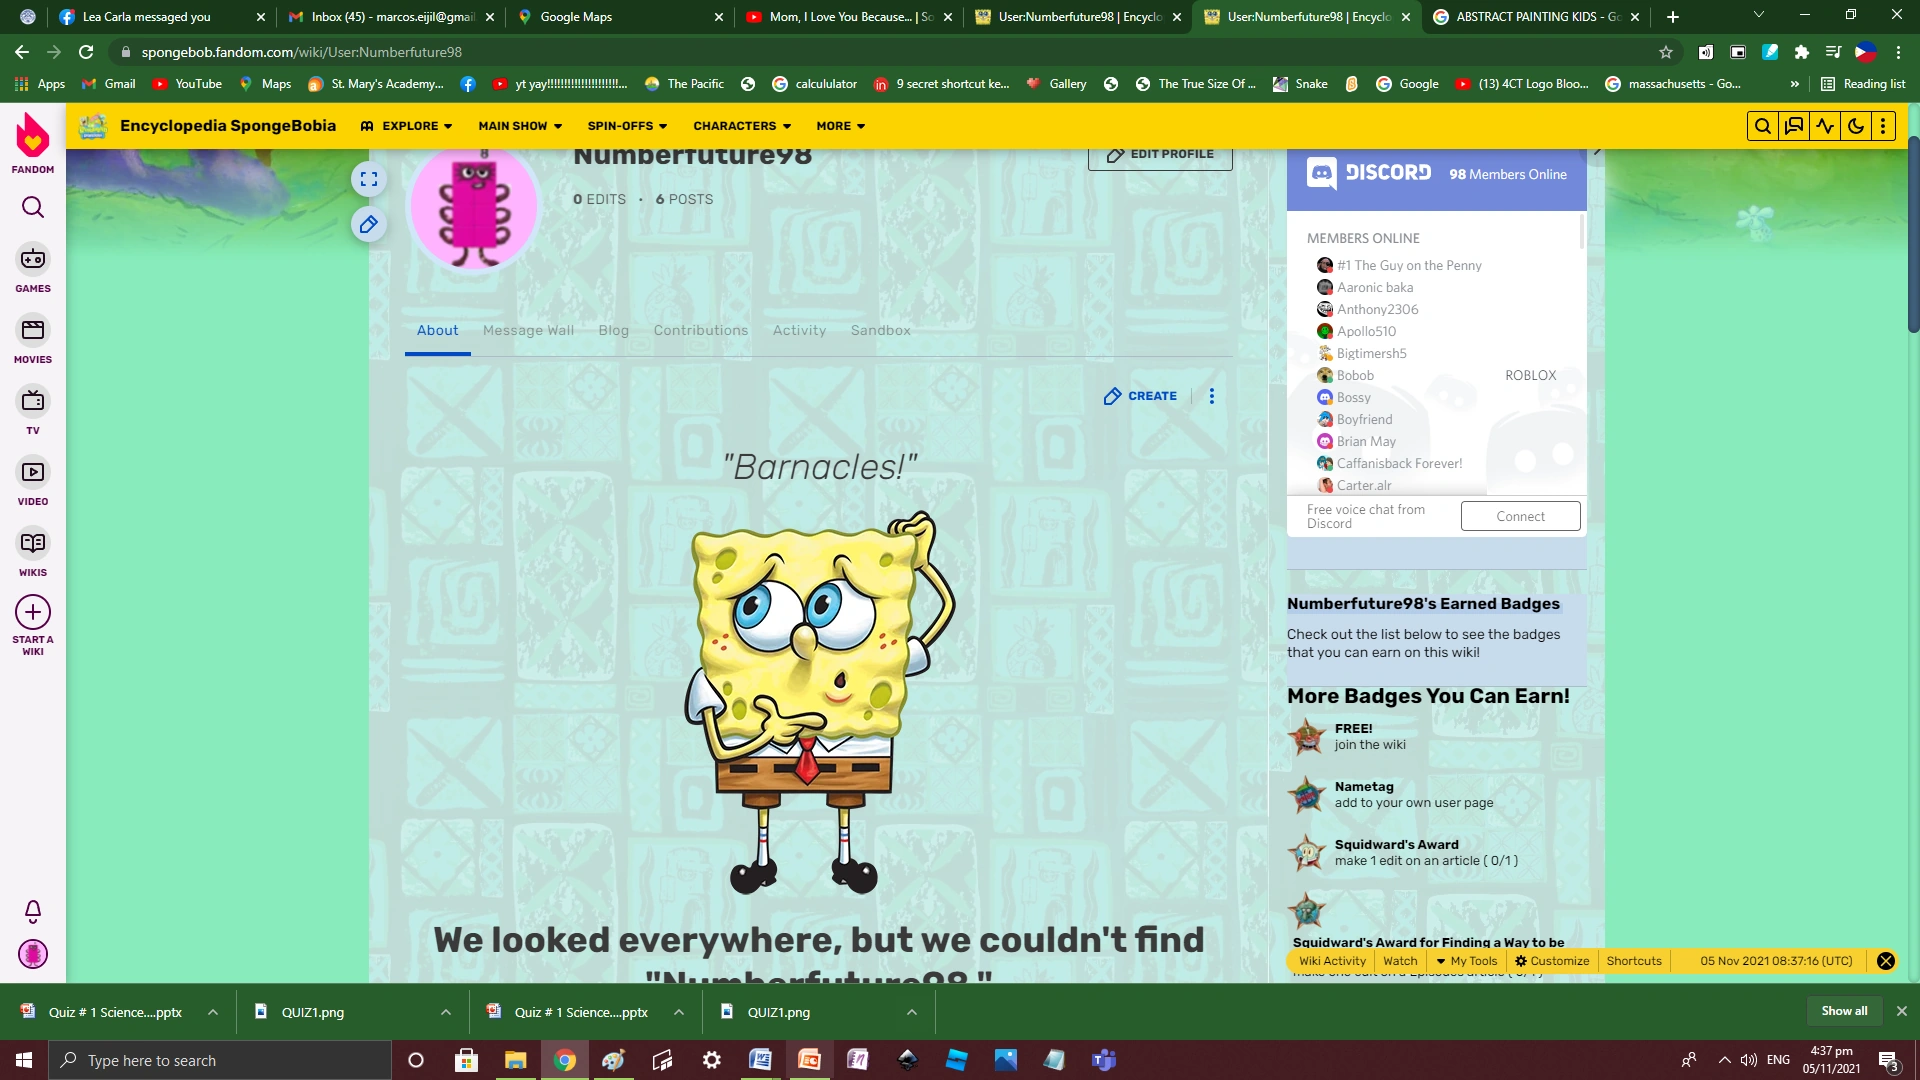1920x1080 pixels.
Task: Open Chrome's three-dot menu
Action: click(x=1898, y=52)
